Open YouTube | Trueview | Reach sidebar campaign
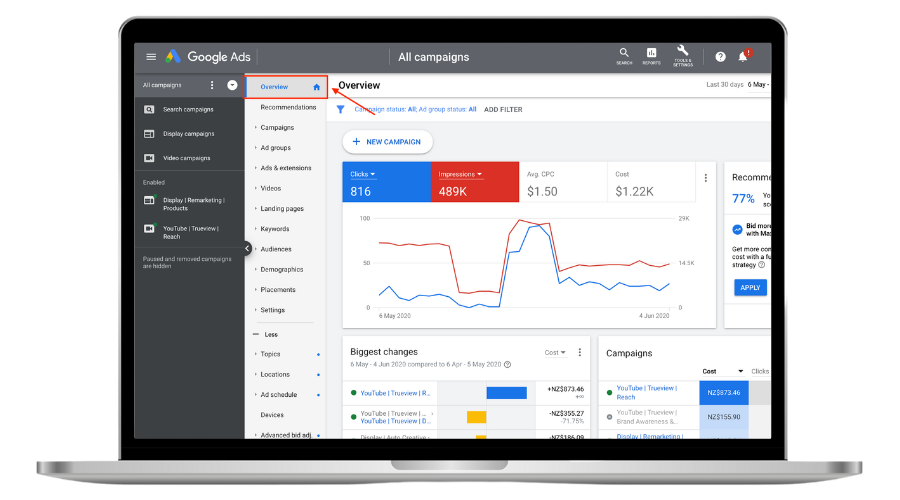Viewport: 900px width, 500px height. pos(190,232)
